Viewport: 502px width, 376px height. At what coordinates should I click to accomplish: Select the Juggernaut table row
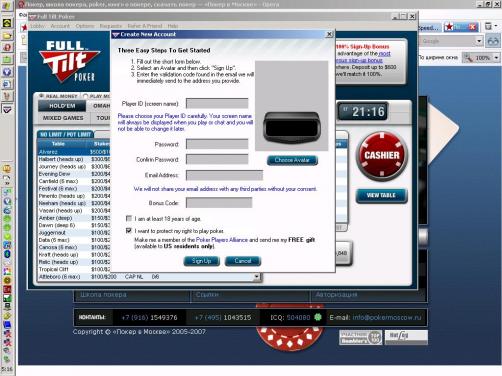74,232
